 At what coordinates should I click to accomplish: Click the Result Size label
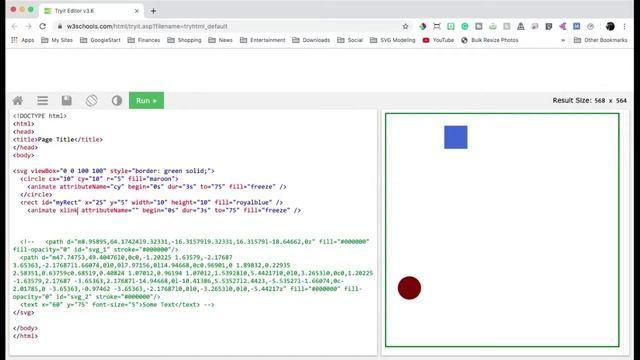pos(589,100)
